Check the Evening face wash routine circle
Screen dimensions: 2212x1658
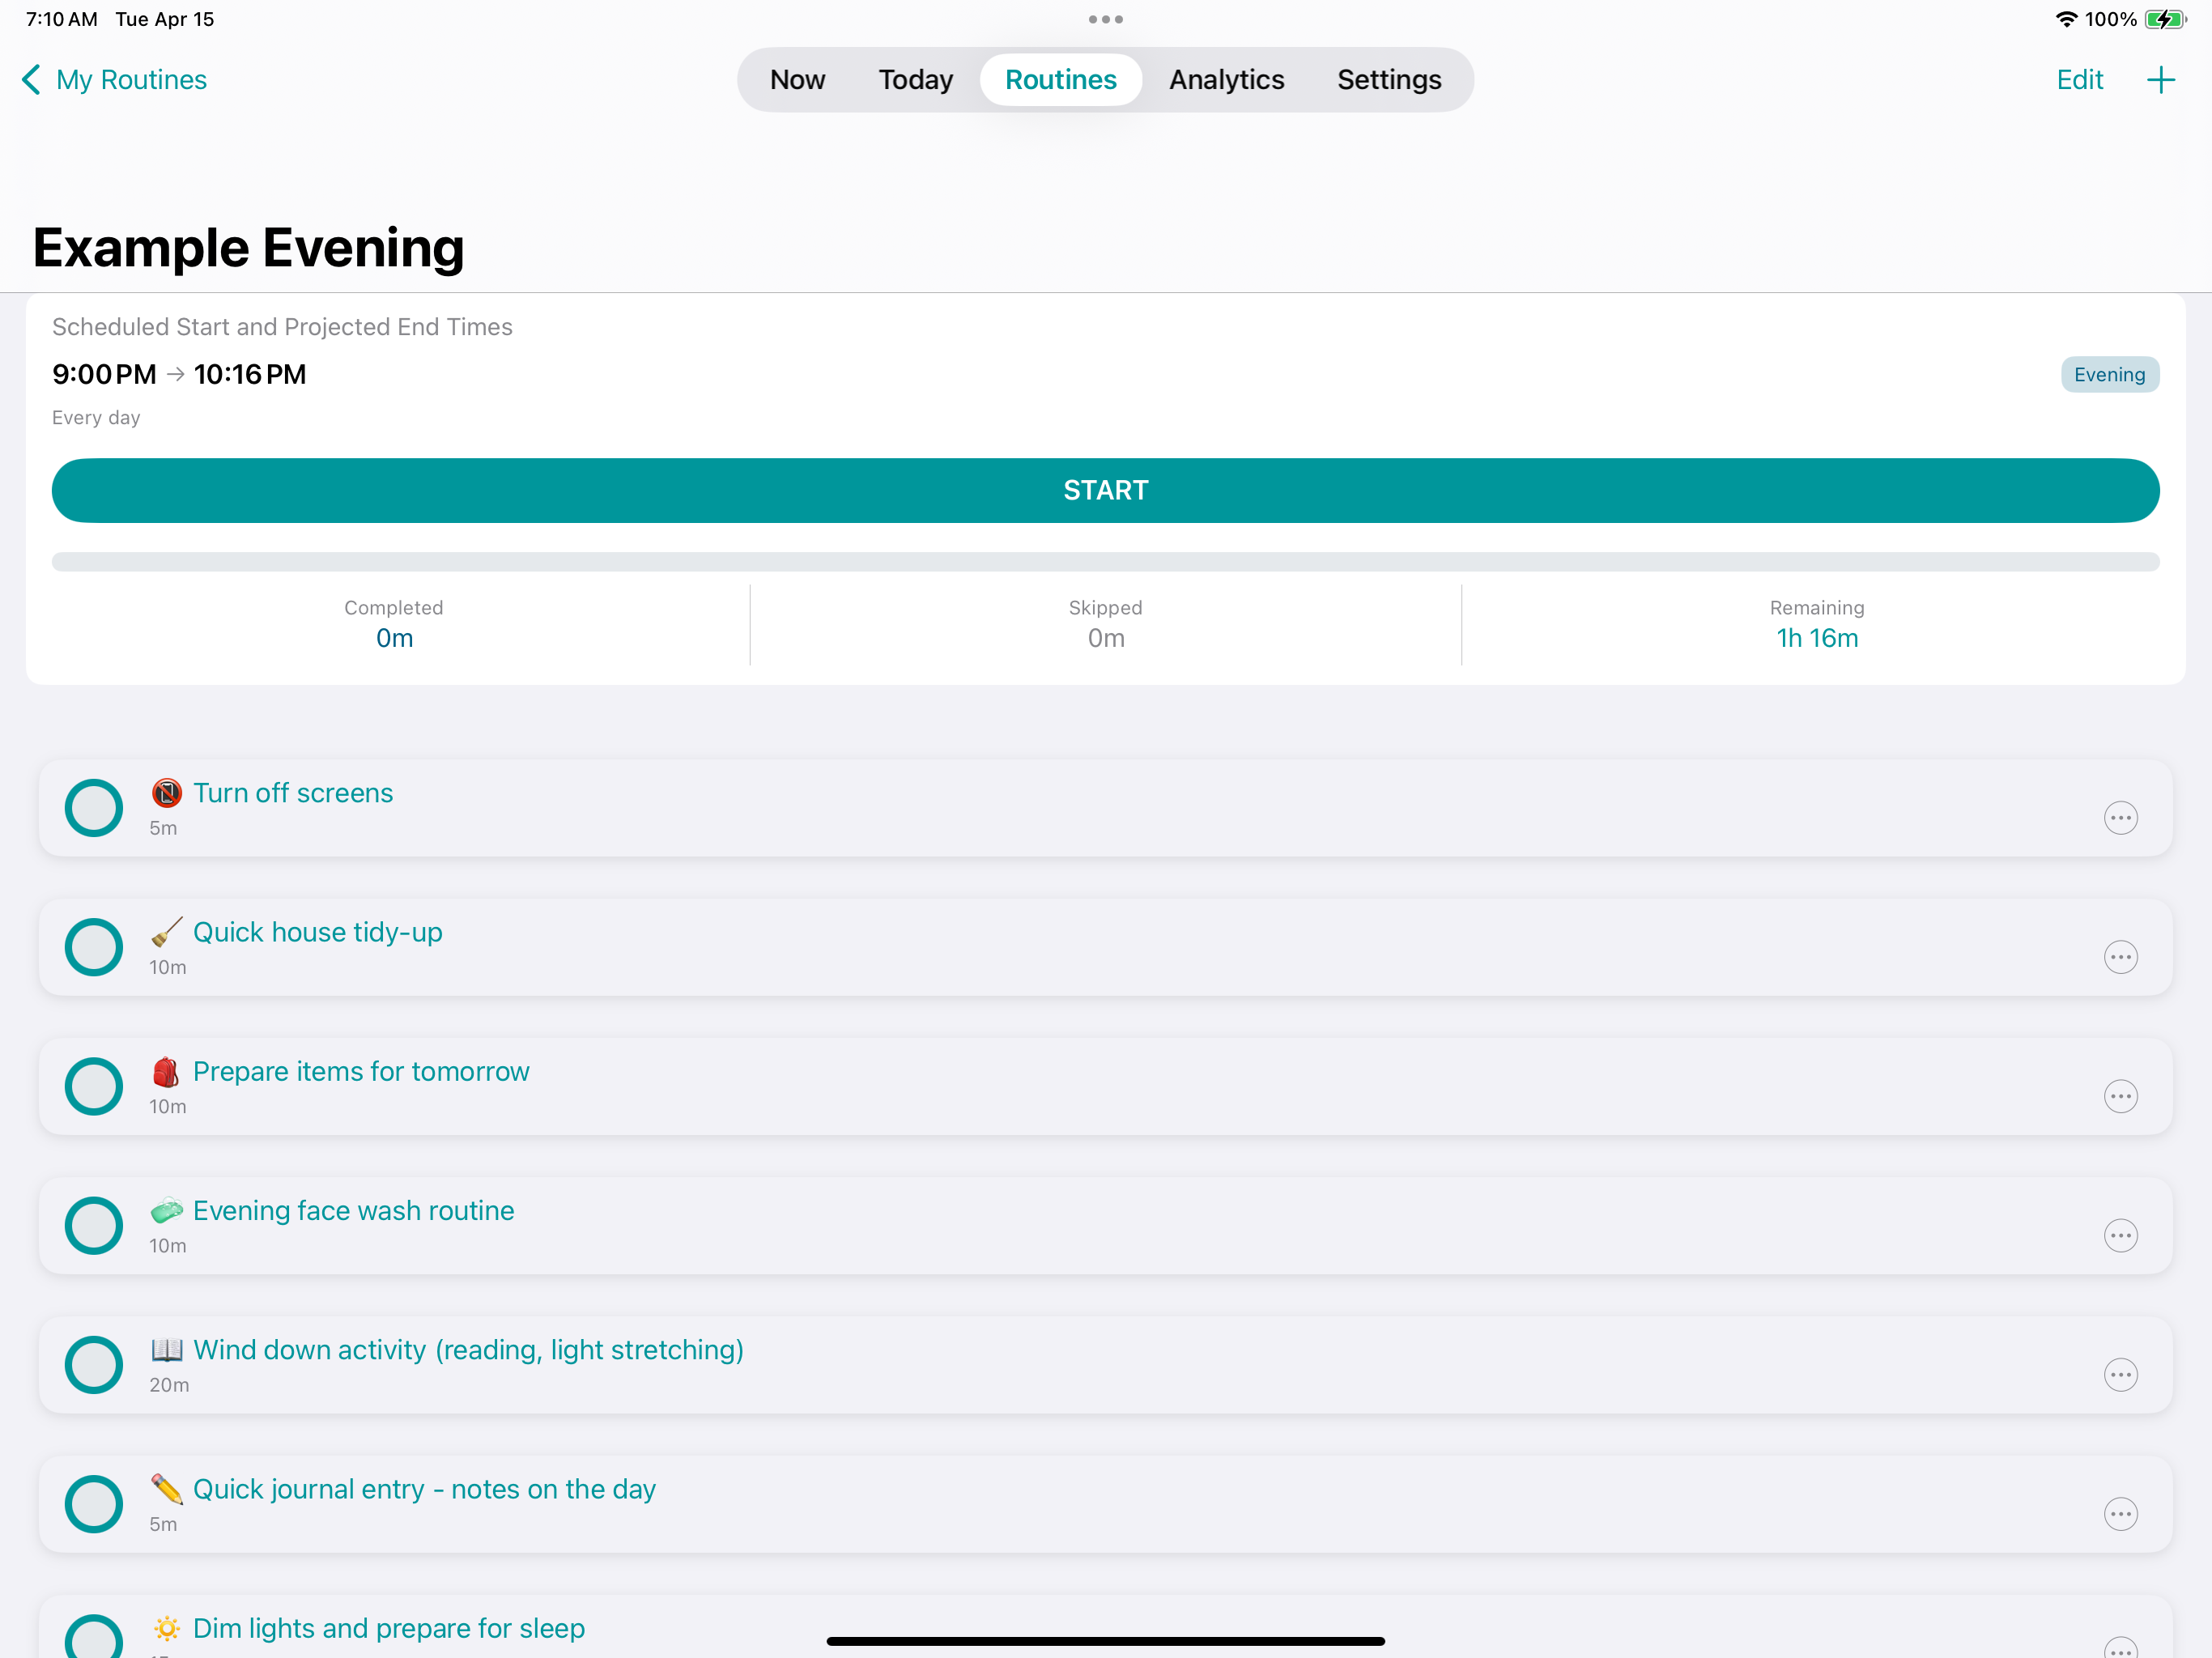[x=94, y=1225]
